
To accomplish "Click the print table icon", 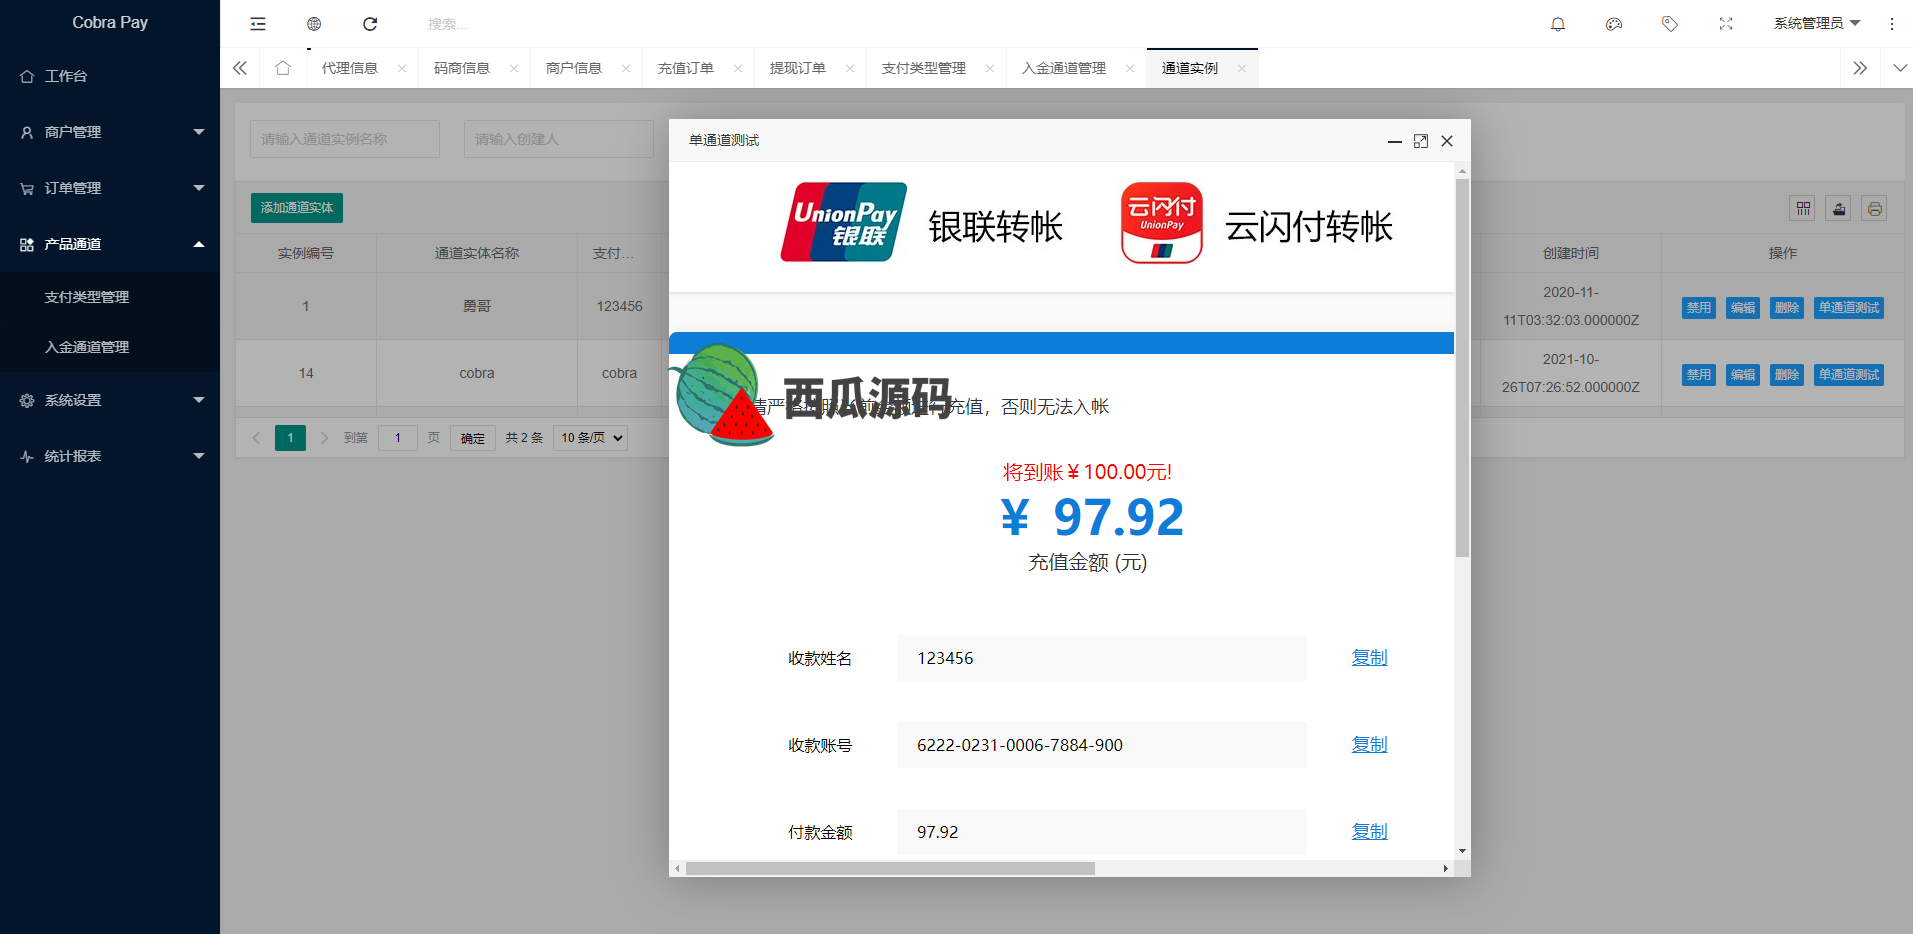I will tap(1875, 208).
